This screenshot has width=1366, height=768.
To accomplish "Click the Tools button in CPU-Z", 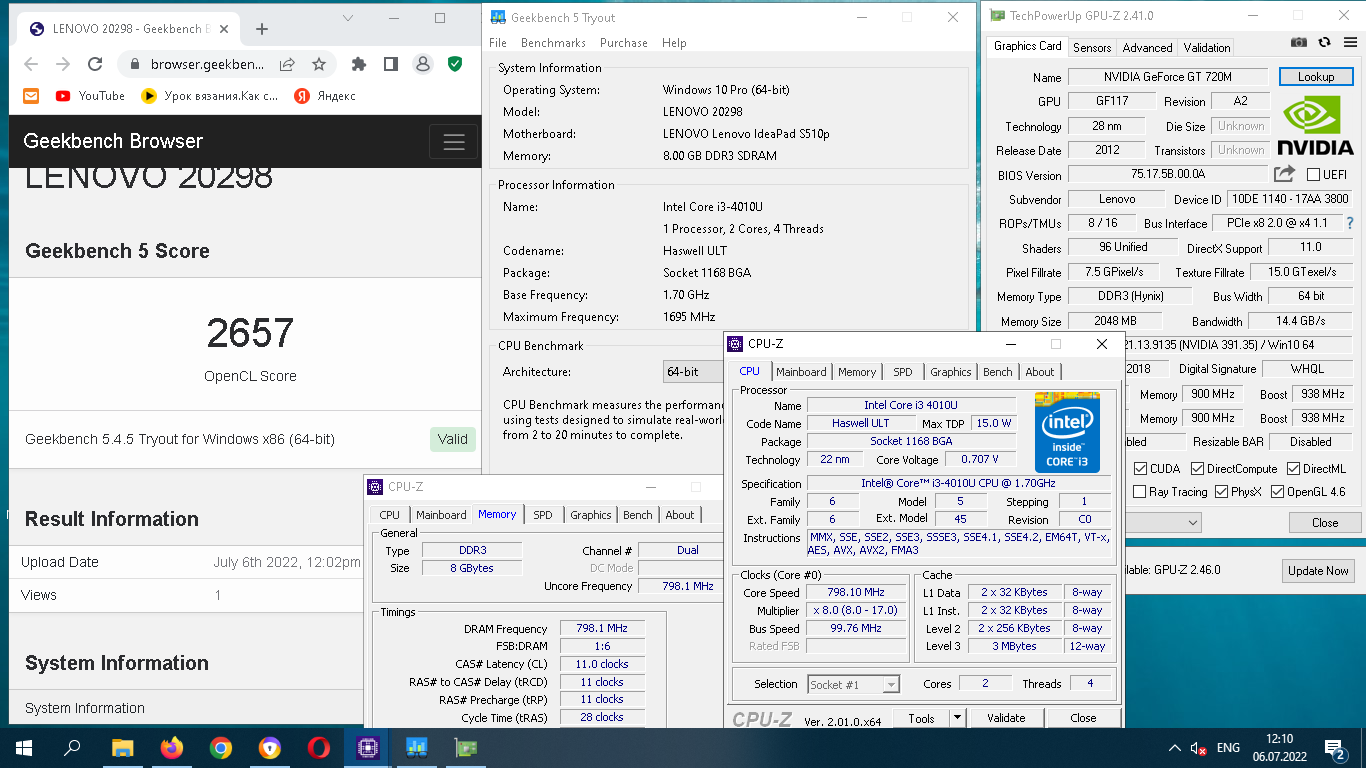I will [921, 717].
